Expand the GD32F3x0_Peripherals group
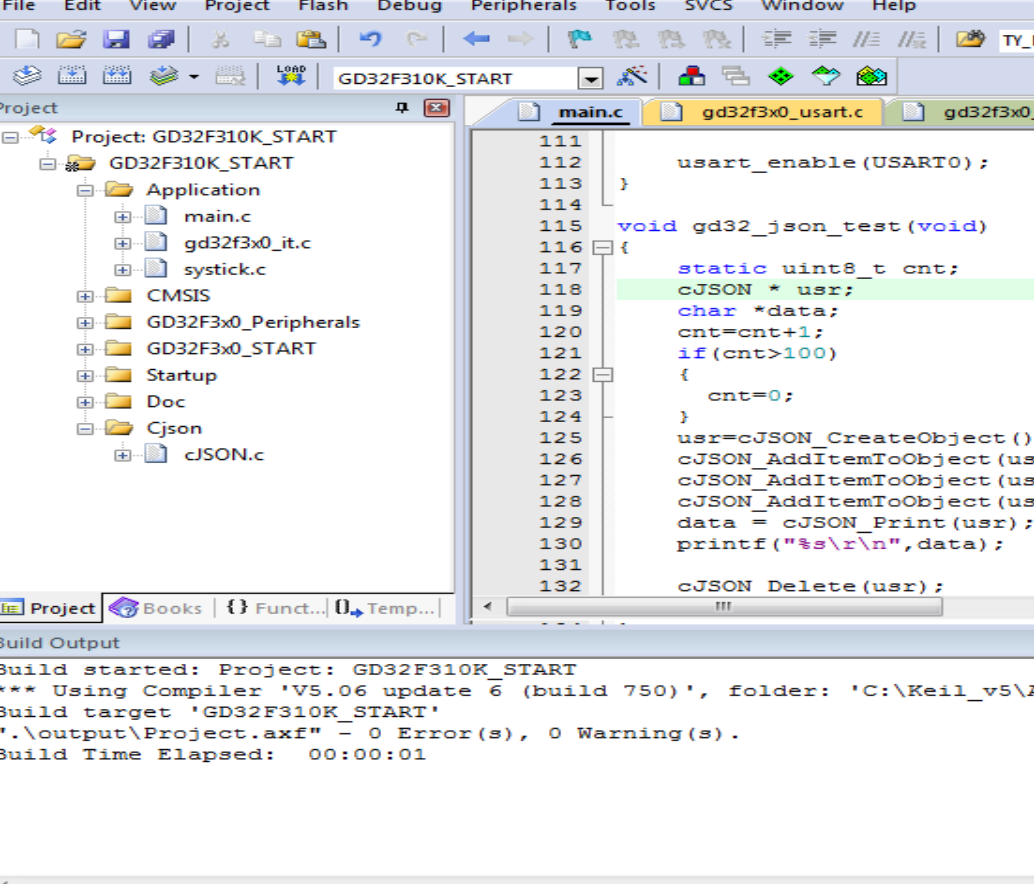This screenshot has width=1034, height=884. pyautogui.click(x=85, y=323)
